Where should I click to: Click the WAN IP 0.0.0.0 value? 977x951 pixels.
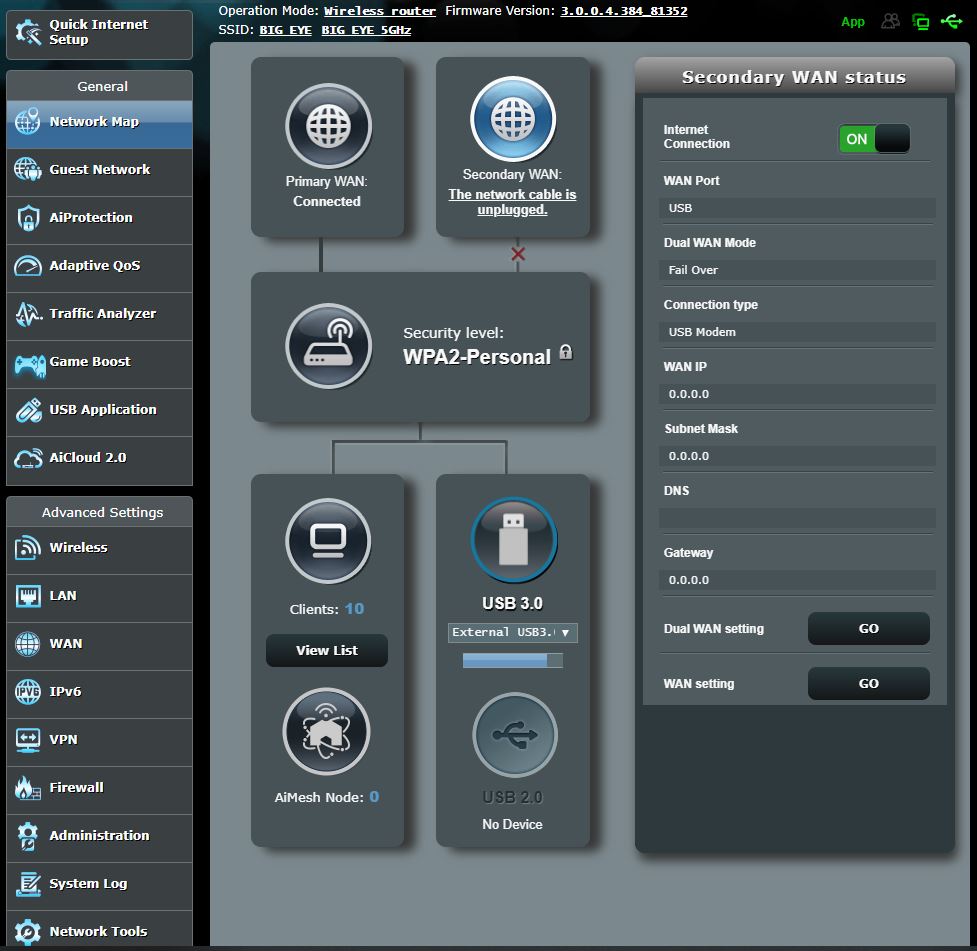(x=797, y=394)
